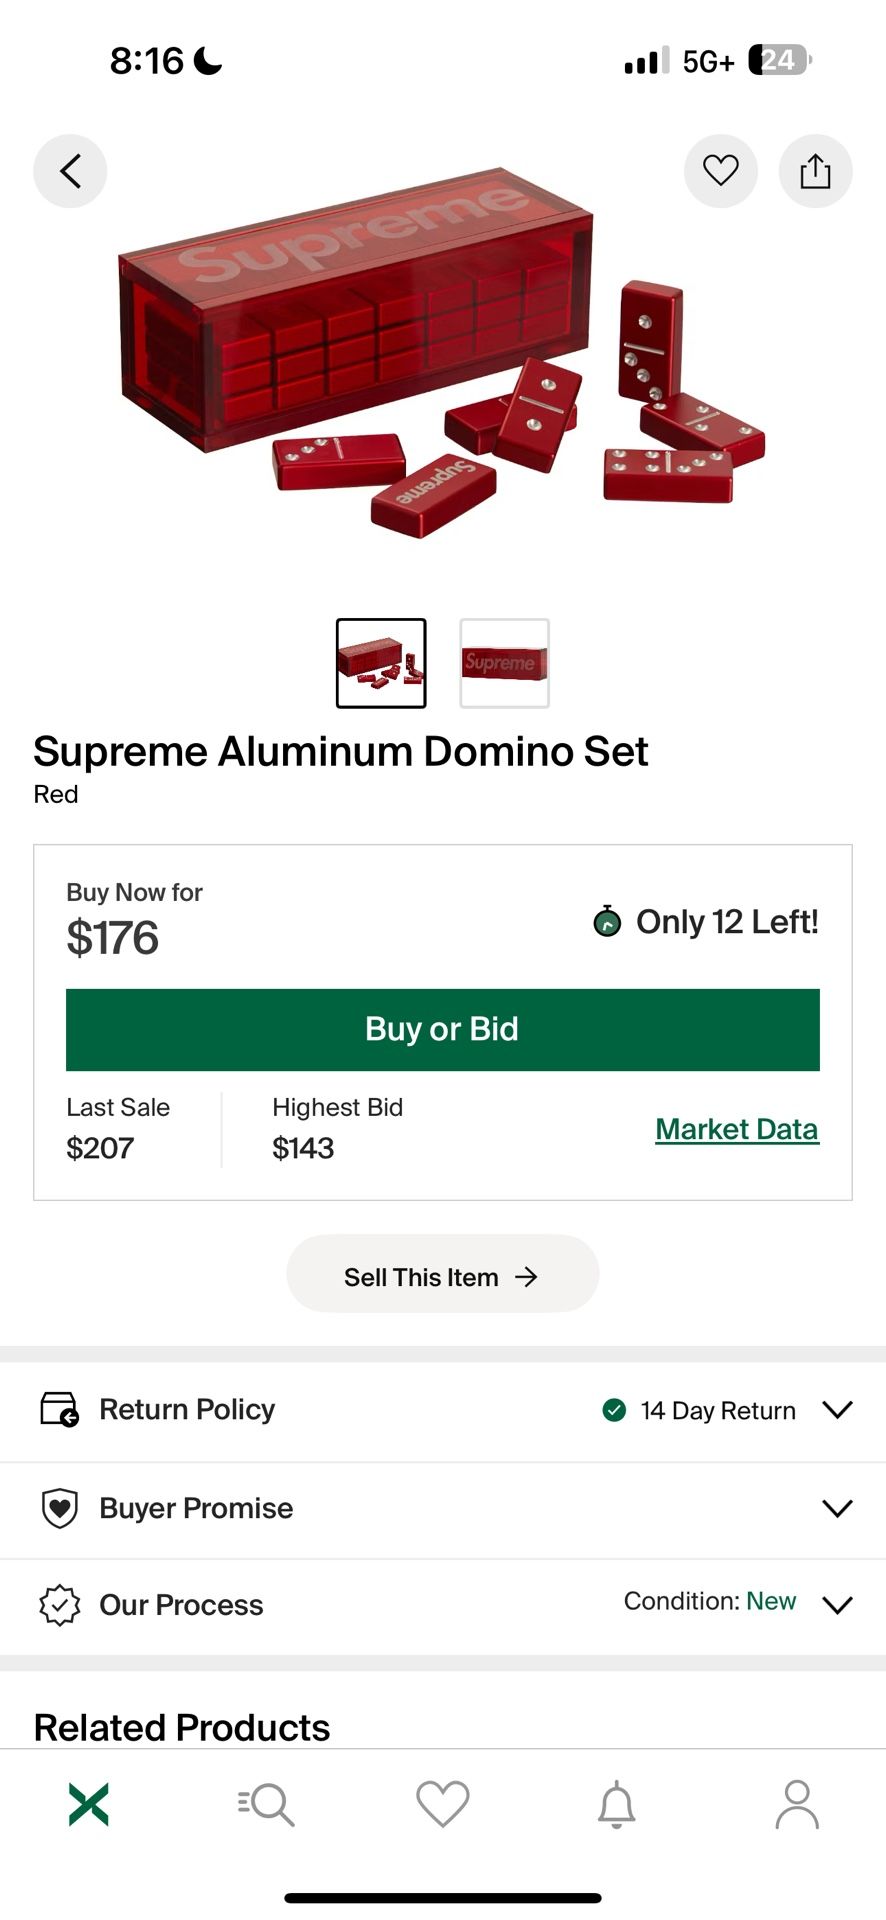Select the first domino set thumbnail

[381, 663]
